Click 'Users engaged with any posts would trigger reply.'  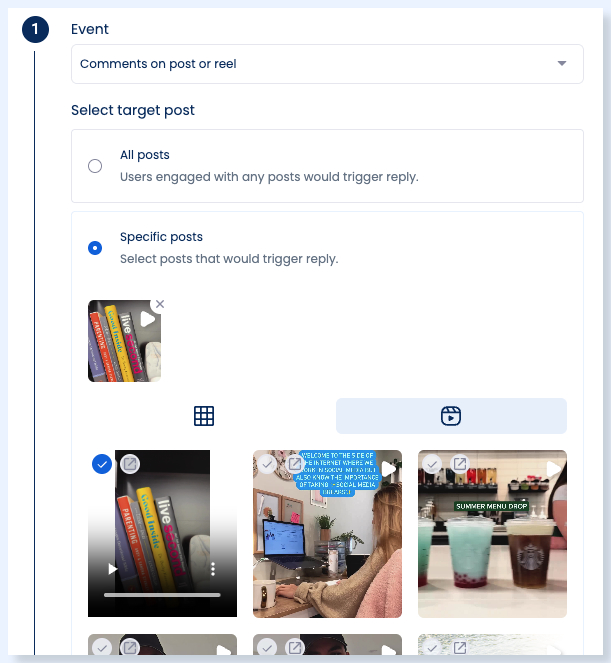(x=269, y=177)
